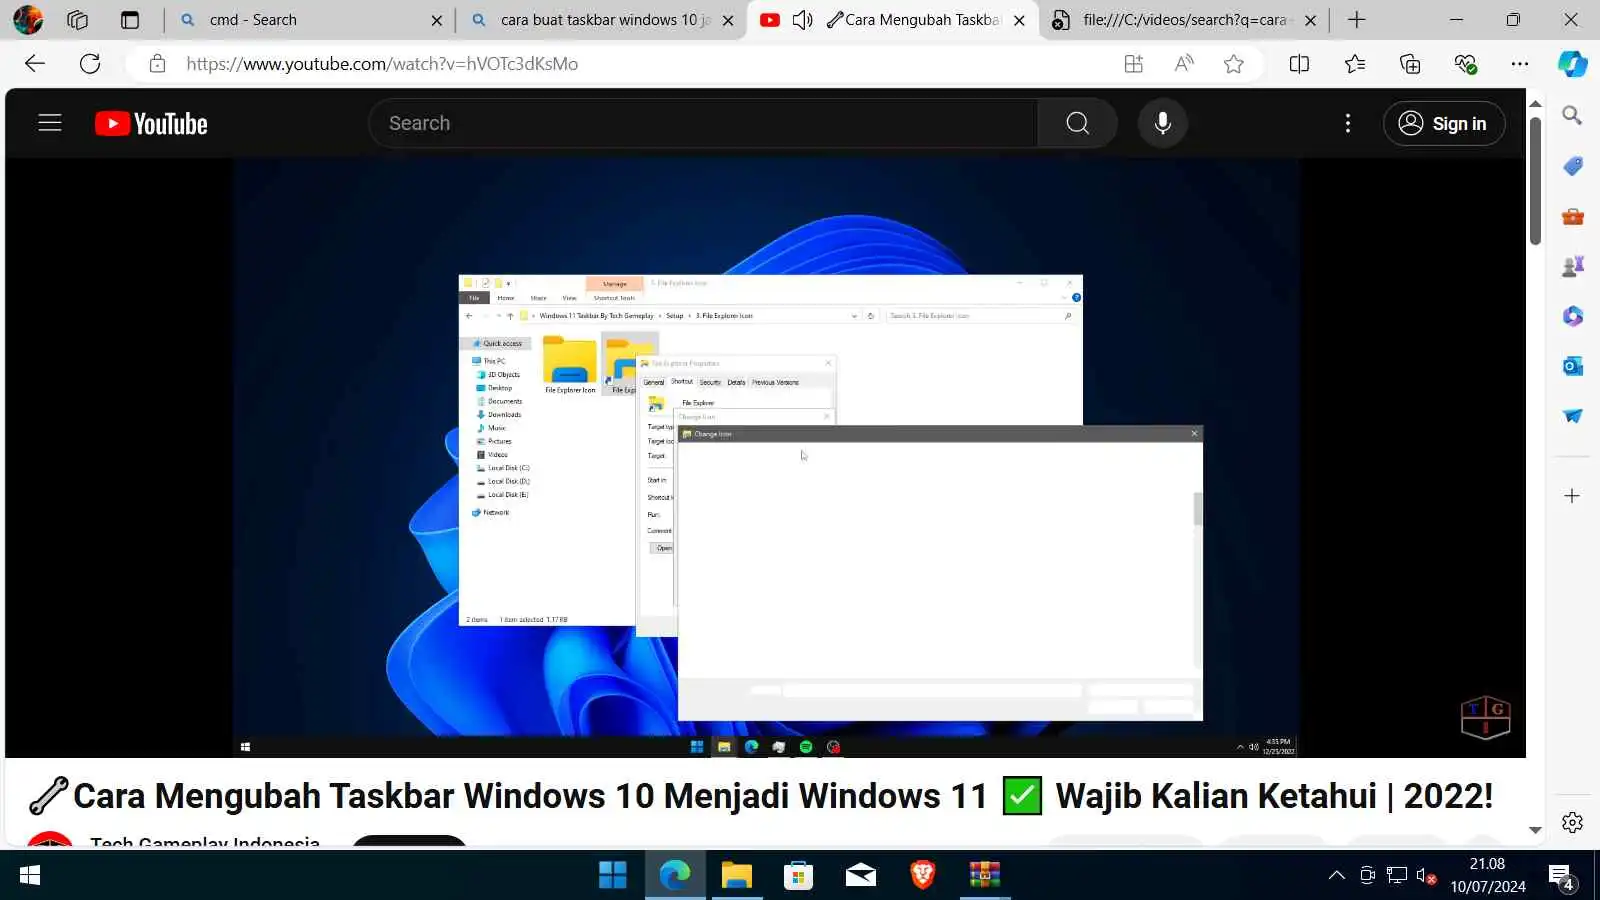Open Edge split screen
Screen dimensions: 1600x900
coord(1299,64)
